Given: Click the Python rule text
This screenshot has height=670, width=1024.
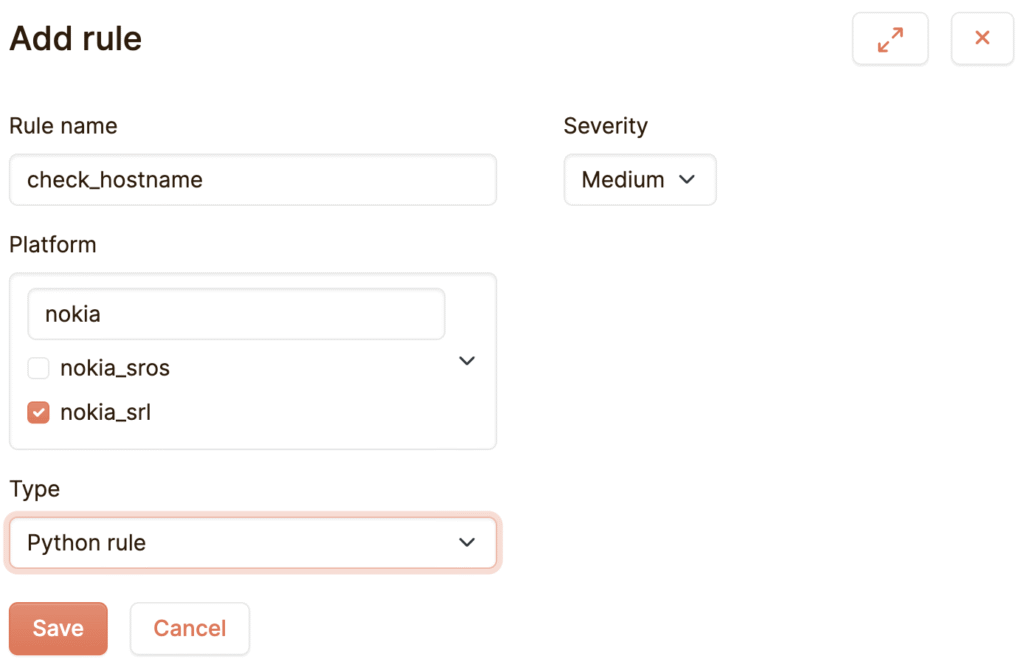Looking at the screenshot, I should click(86, 543).
